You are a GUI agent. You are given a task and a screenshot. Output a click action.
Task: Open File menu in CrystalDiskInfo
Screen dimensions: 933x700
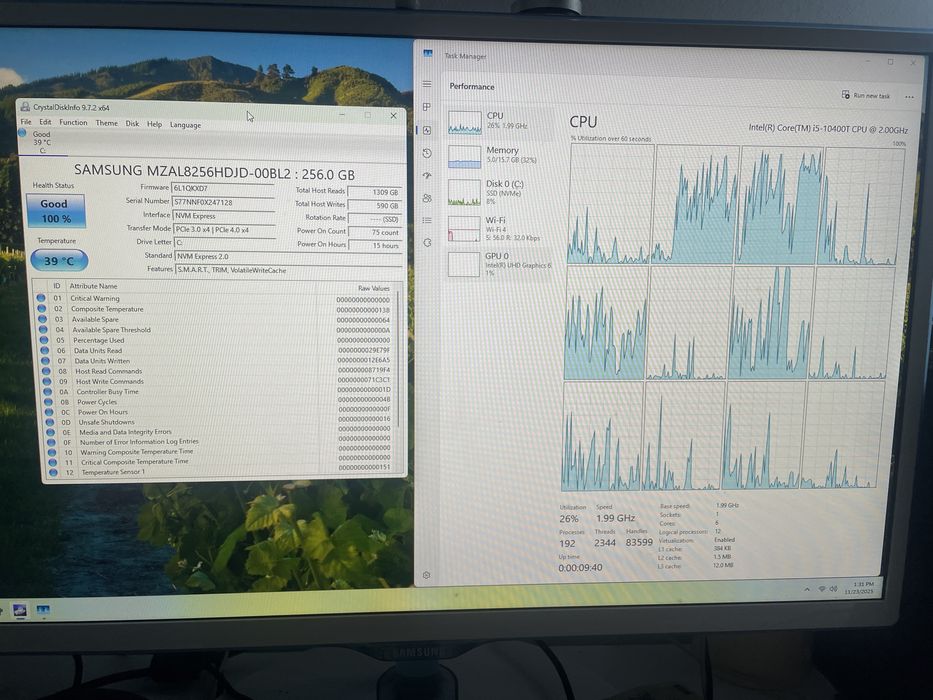pyautogui.click(x=26, y=121)
